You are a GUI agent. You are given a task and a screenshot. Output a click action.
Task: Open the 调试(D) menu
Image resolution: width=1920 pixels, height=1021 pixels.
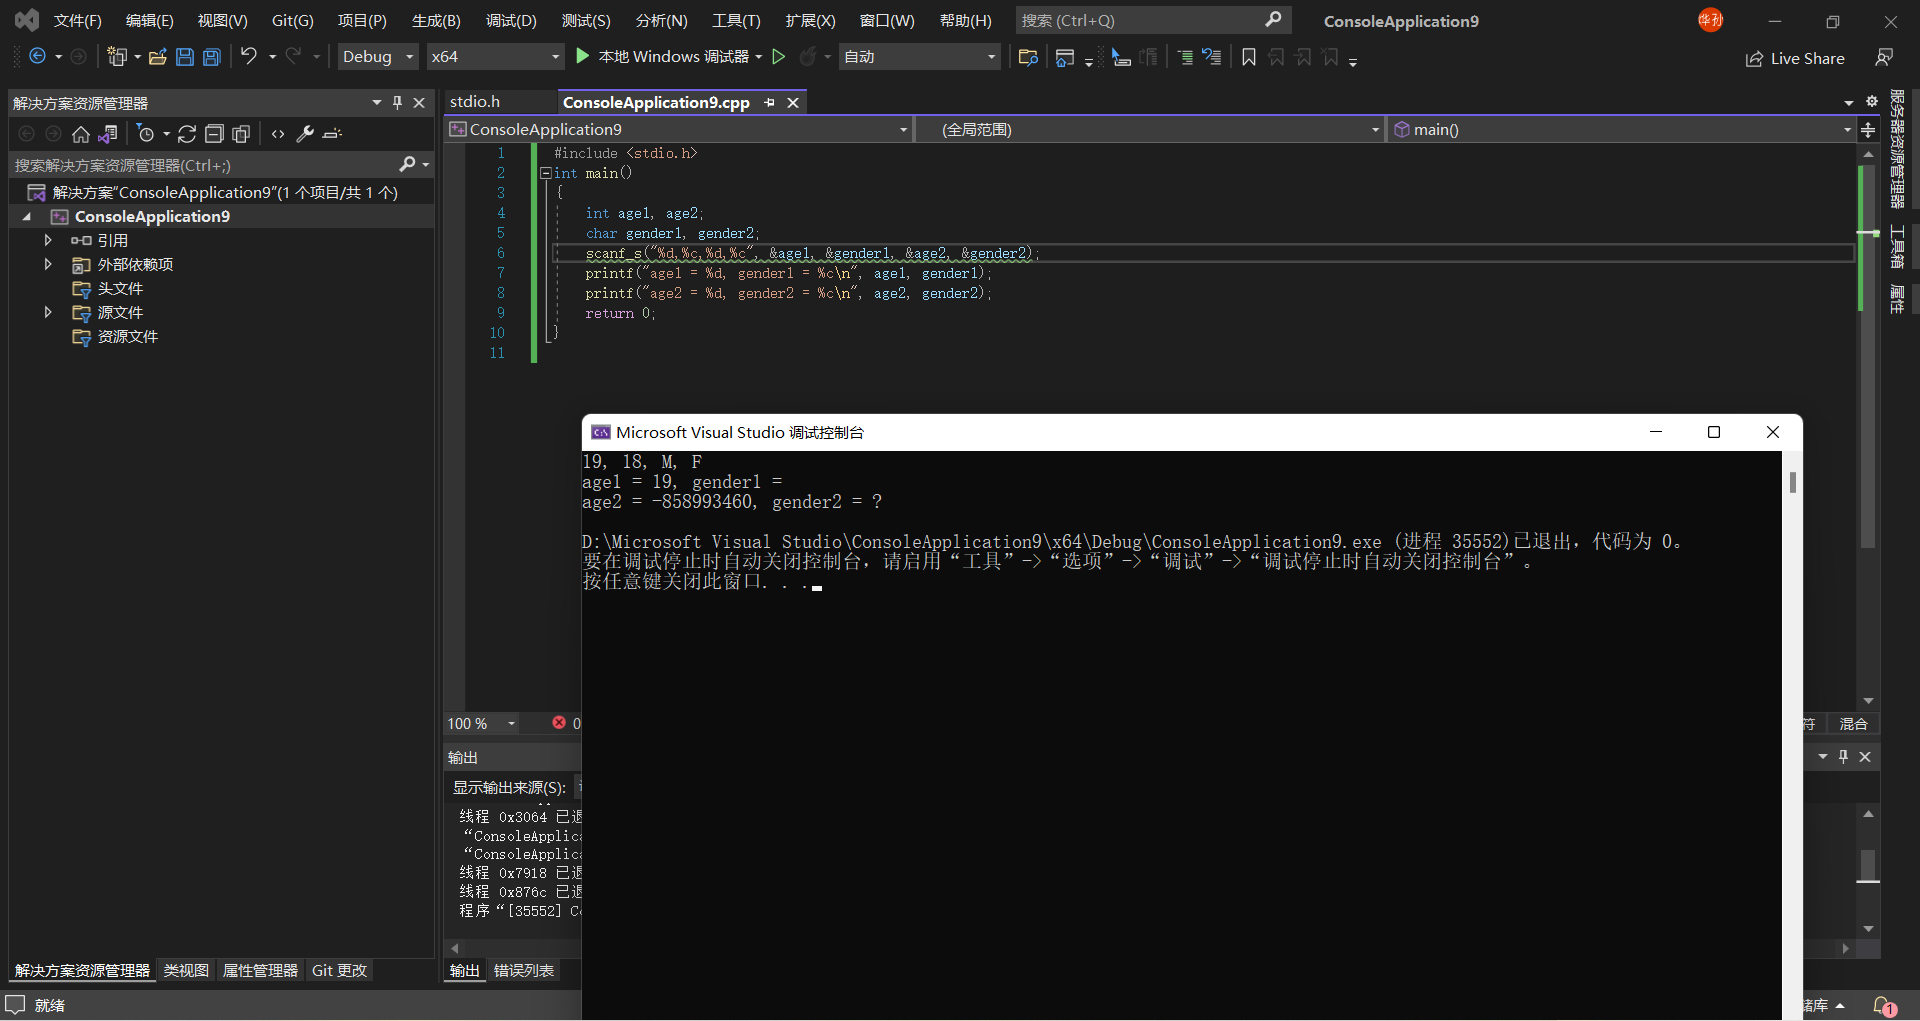(x=511, y=21)
